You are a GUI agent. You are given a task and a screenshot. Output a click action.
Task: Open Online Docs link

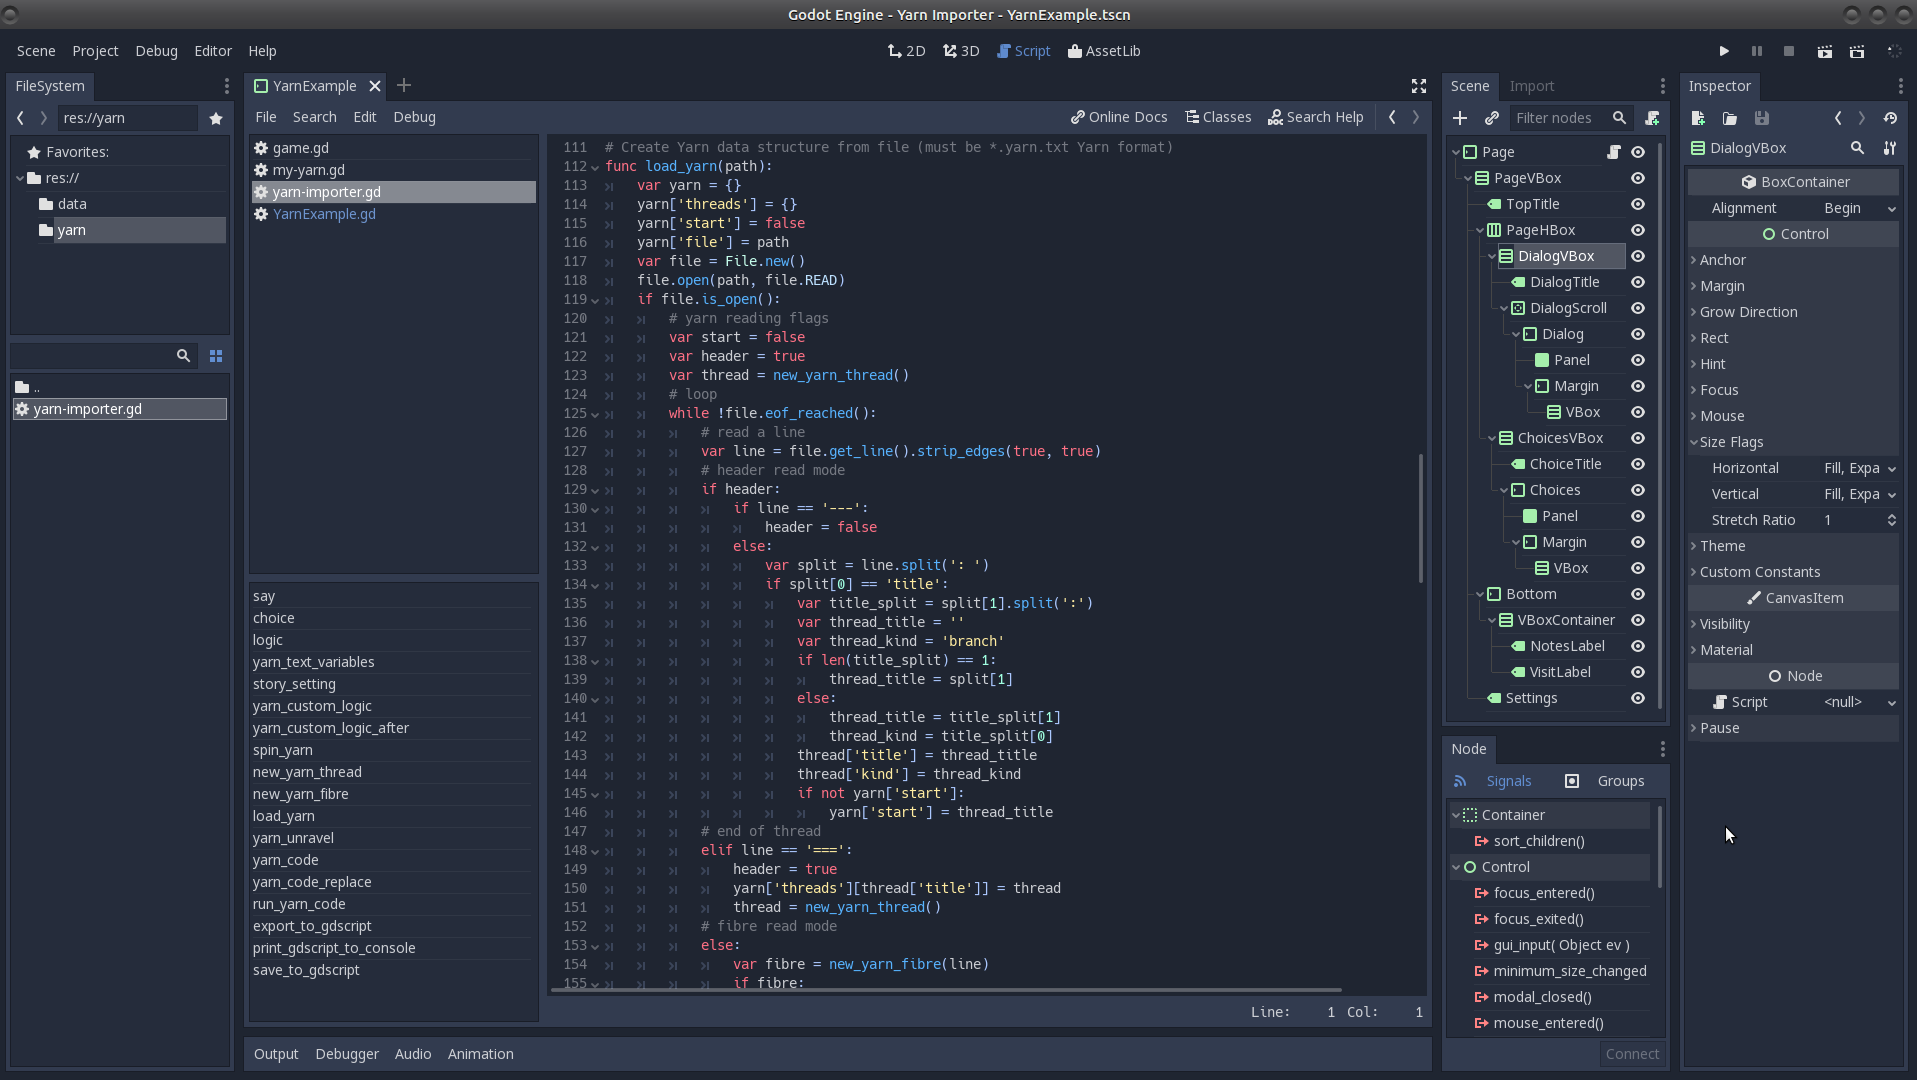point(1119,117)
